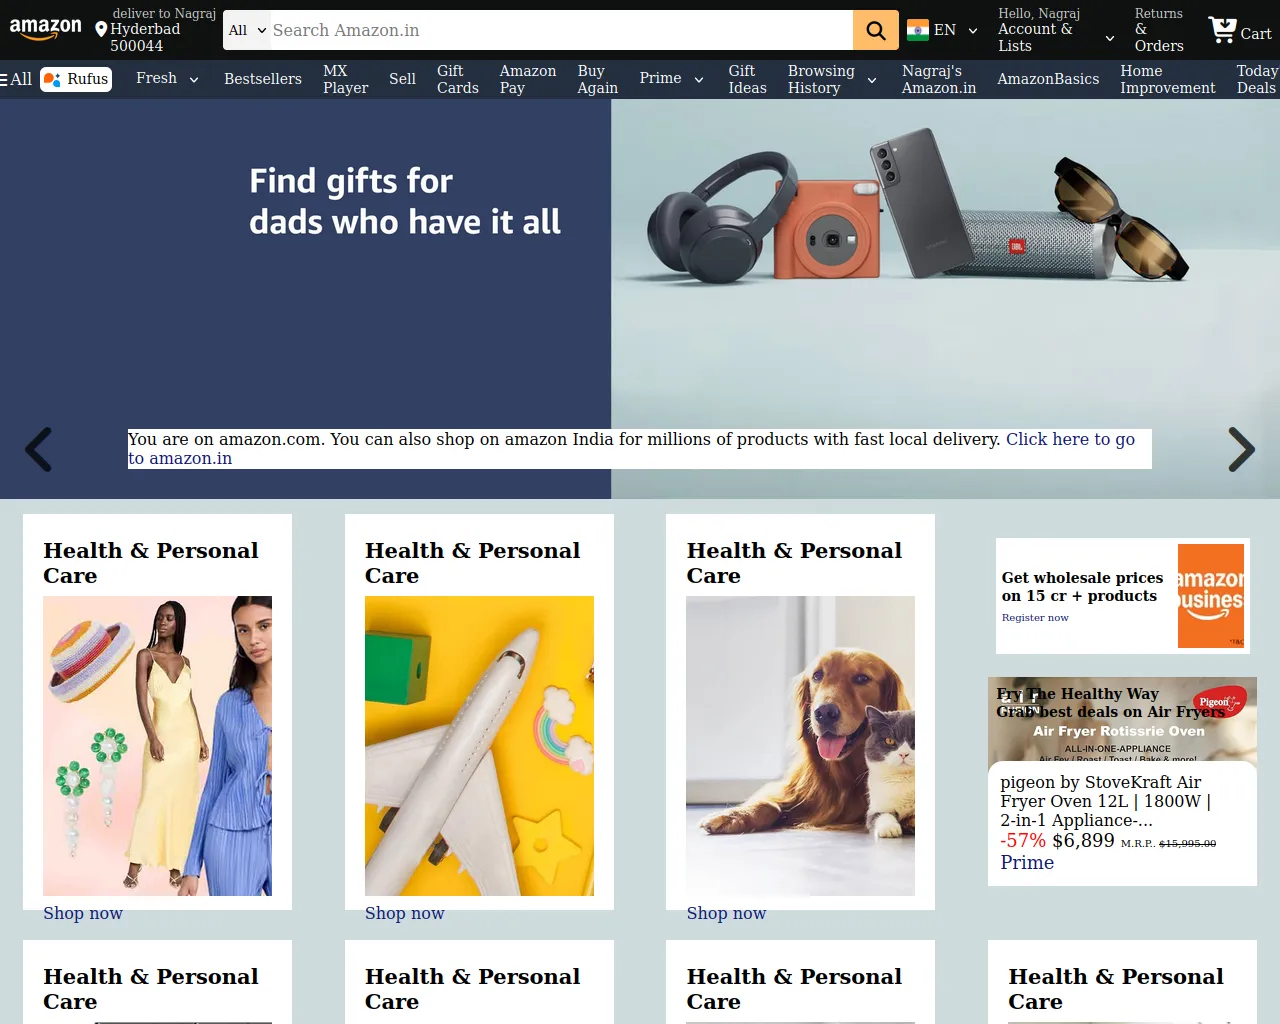The image size is (1280, 1024).
Task: Open the All hamburger menu
Action: (16, 79)
